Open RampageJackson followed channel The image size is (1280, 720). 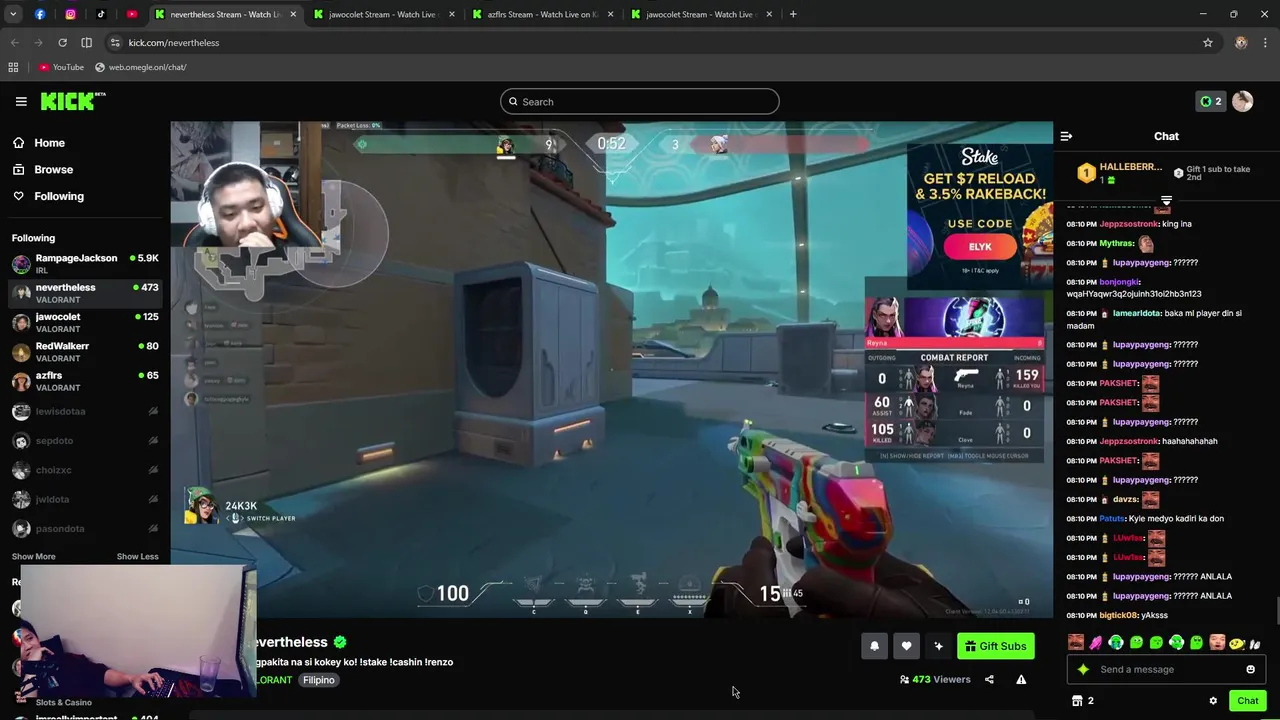(85, 264)
